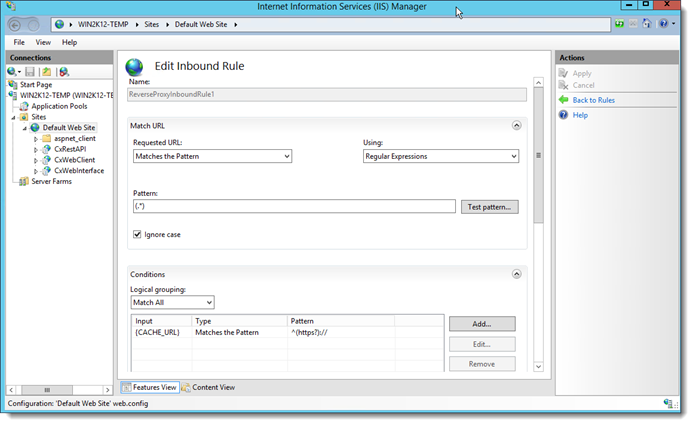Toggle the Ignore case checkbox
Image resolution: width=693 pixels, height=425 pixels.
pos(137,234)
